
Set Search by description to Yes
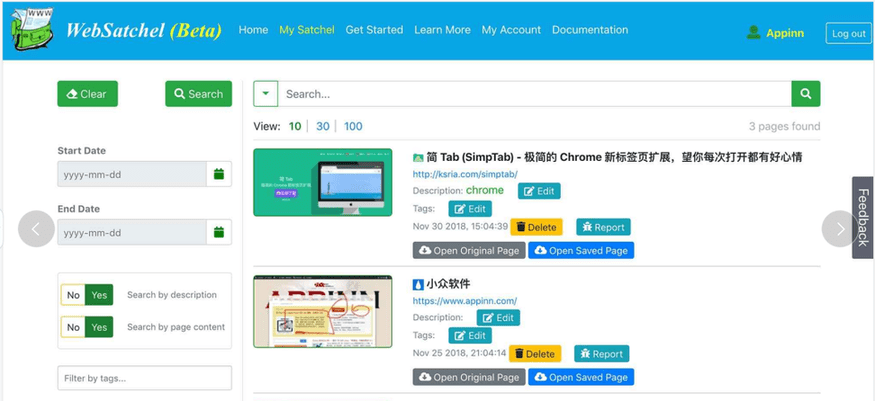pos(99,295)
